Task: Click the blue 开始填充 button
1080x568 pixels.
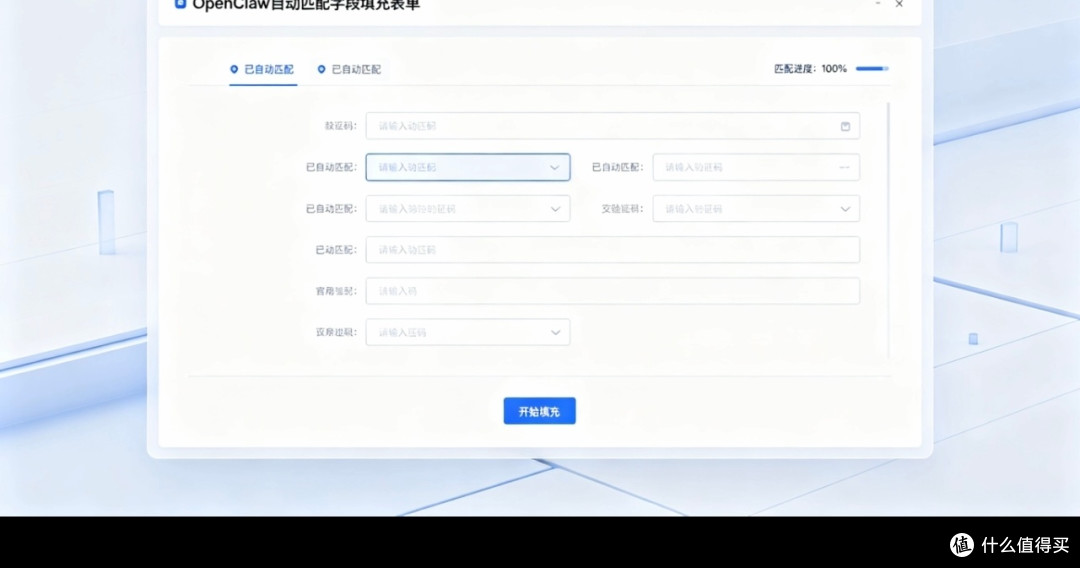Action: coord(539,411)
